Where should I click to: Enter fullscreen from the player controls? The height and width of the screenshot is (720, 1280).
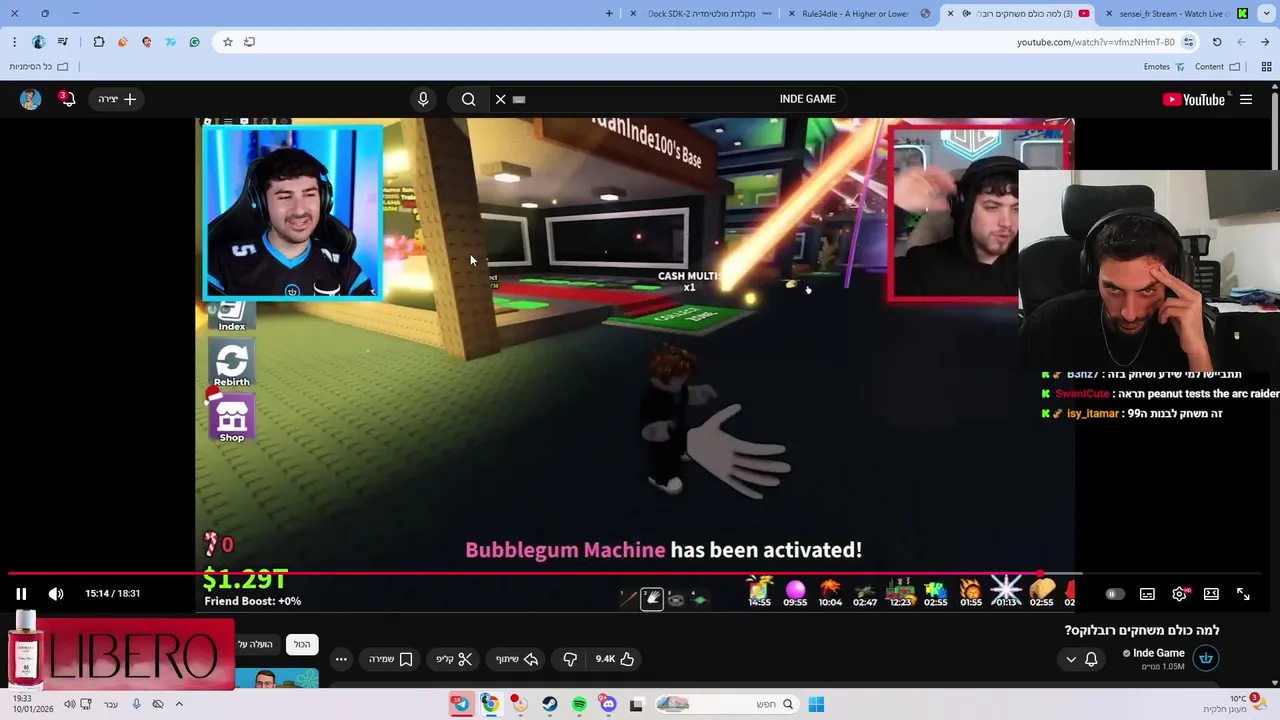click(1243, 594)
